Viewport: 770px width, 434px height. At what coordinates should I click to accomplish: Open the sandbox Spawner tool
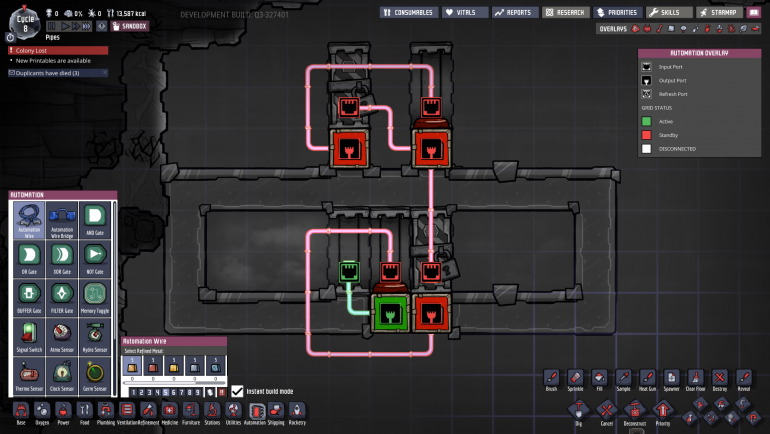[x=671, y=380]
